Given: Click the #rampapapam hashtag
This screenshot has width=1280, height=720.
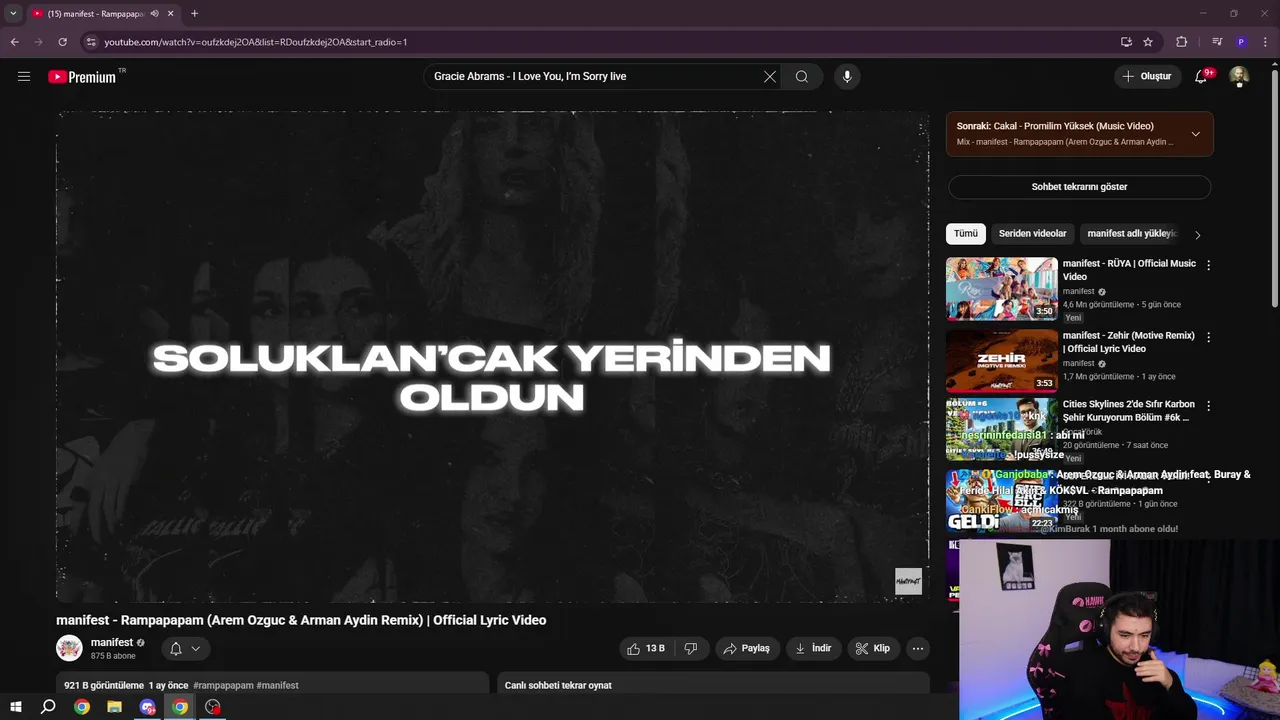Looking at the screenshot, I should 223,686.
